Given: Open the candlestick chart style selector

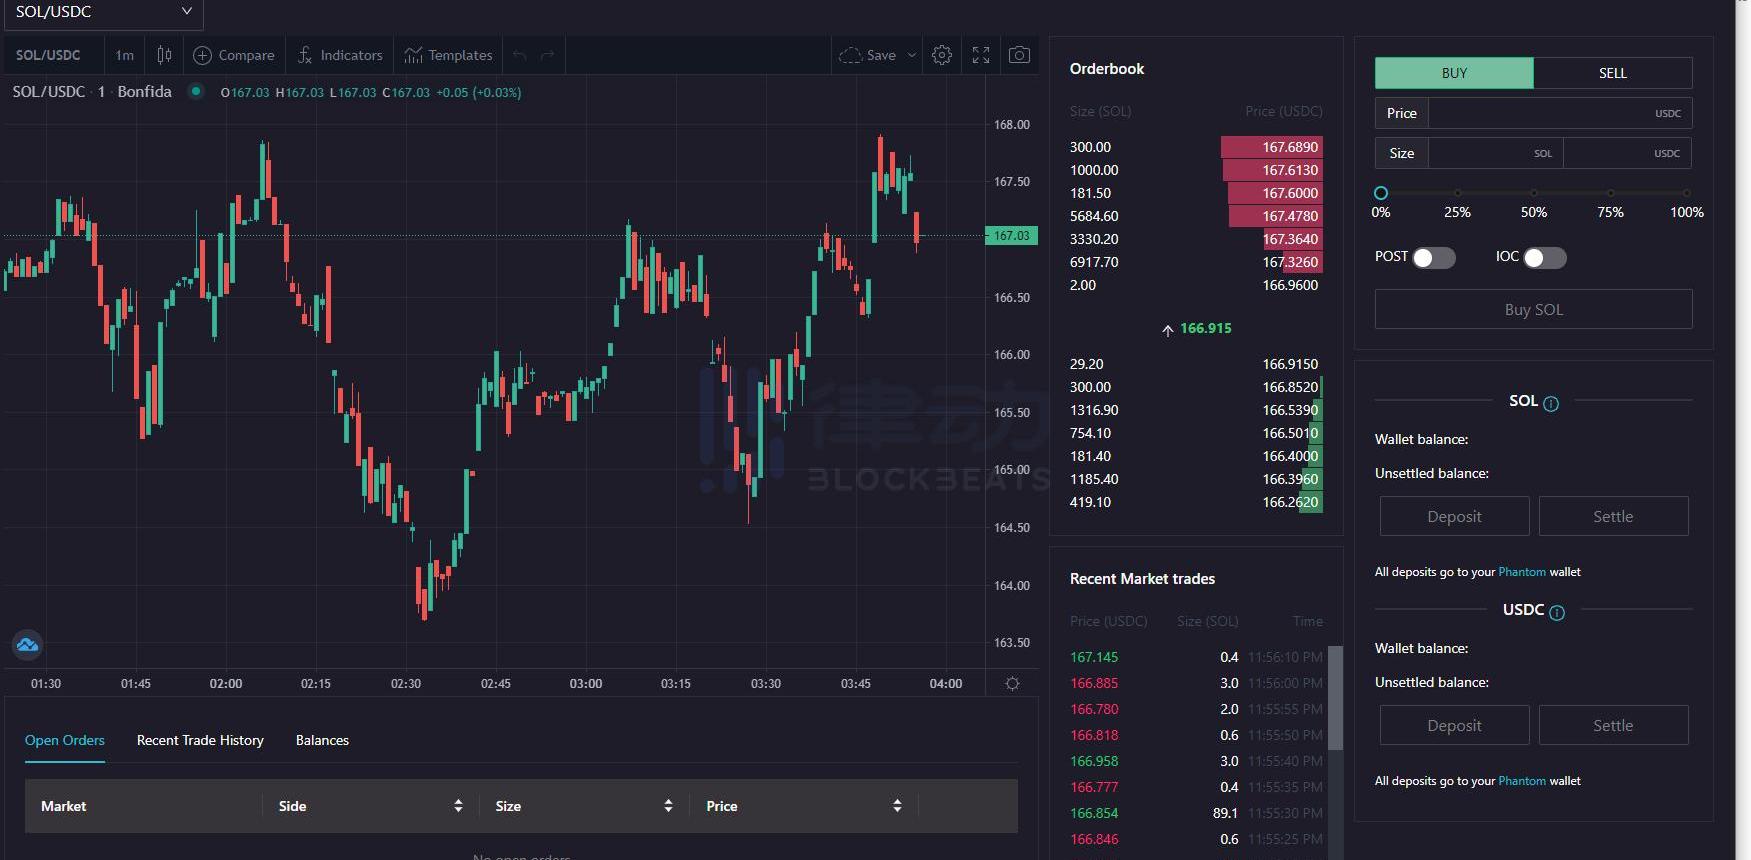Looking at the screenshot, I should 164,55.
